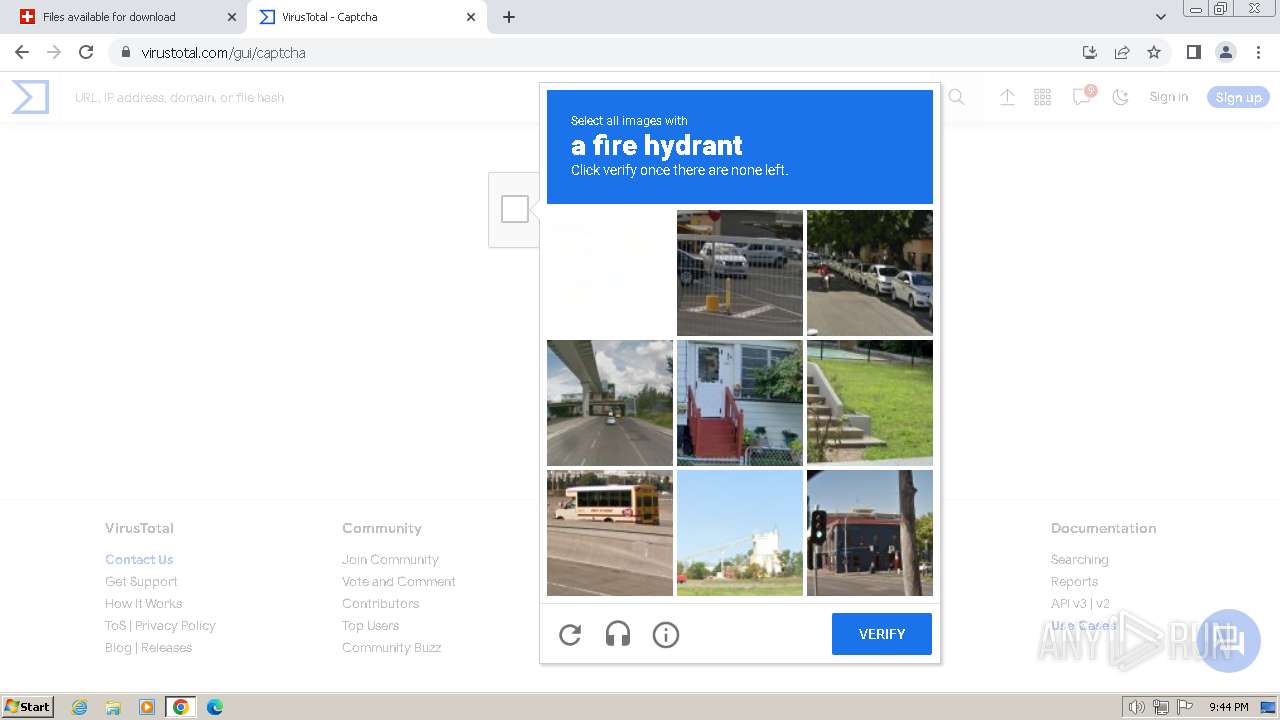
Task: Go back with the browser back arrow
Action: 22,52
